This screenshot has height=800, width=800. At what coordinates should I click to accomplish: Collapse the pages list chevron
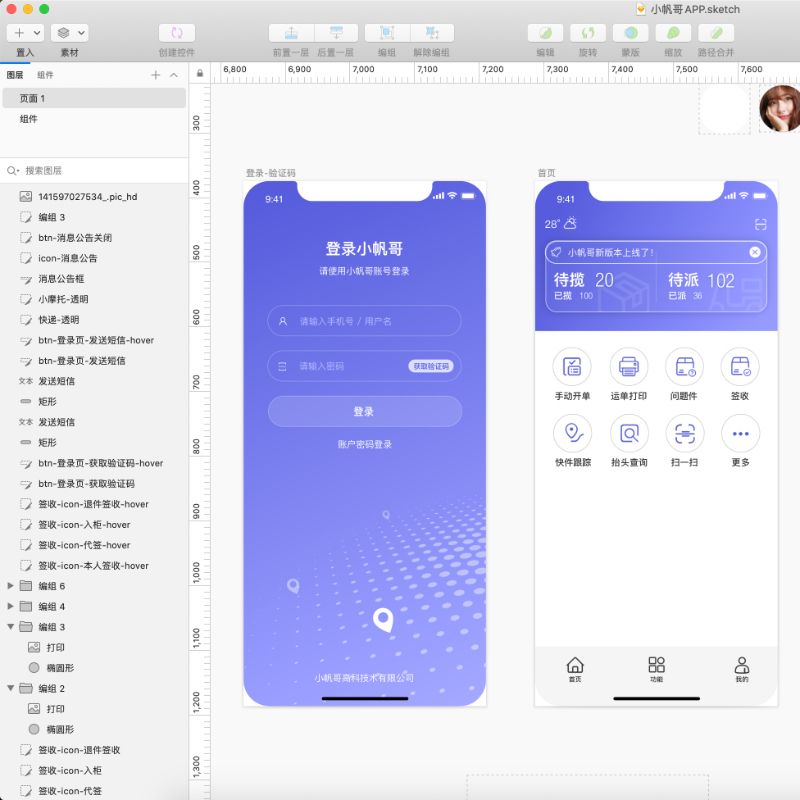click(x=174, y=75)
